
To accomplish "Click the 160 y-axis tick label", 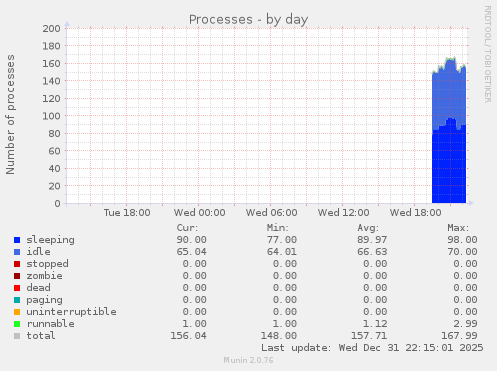I will pyautogui.click(x=51, y=64).
